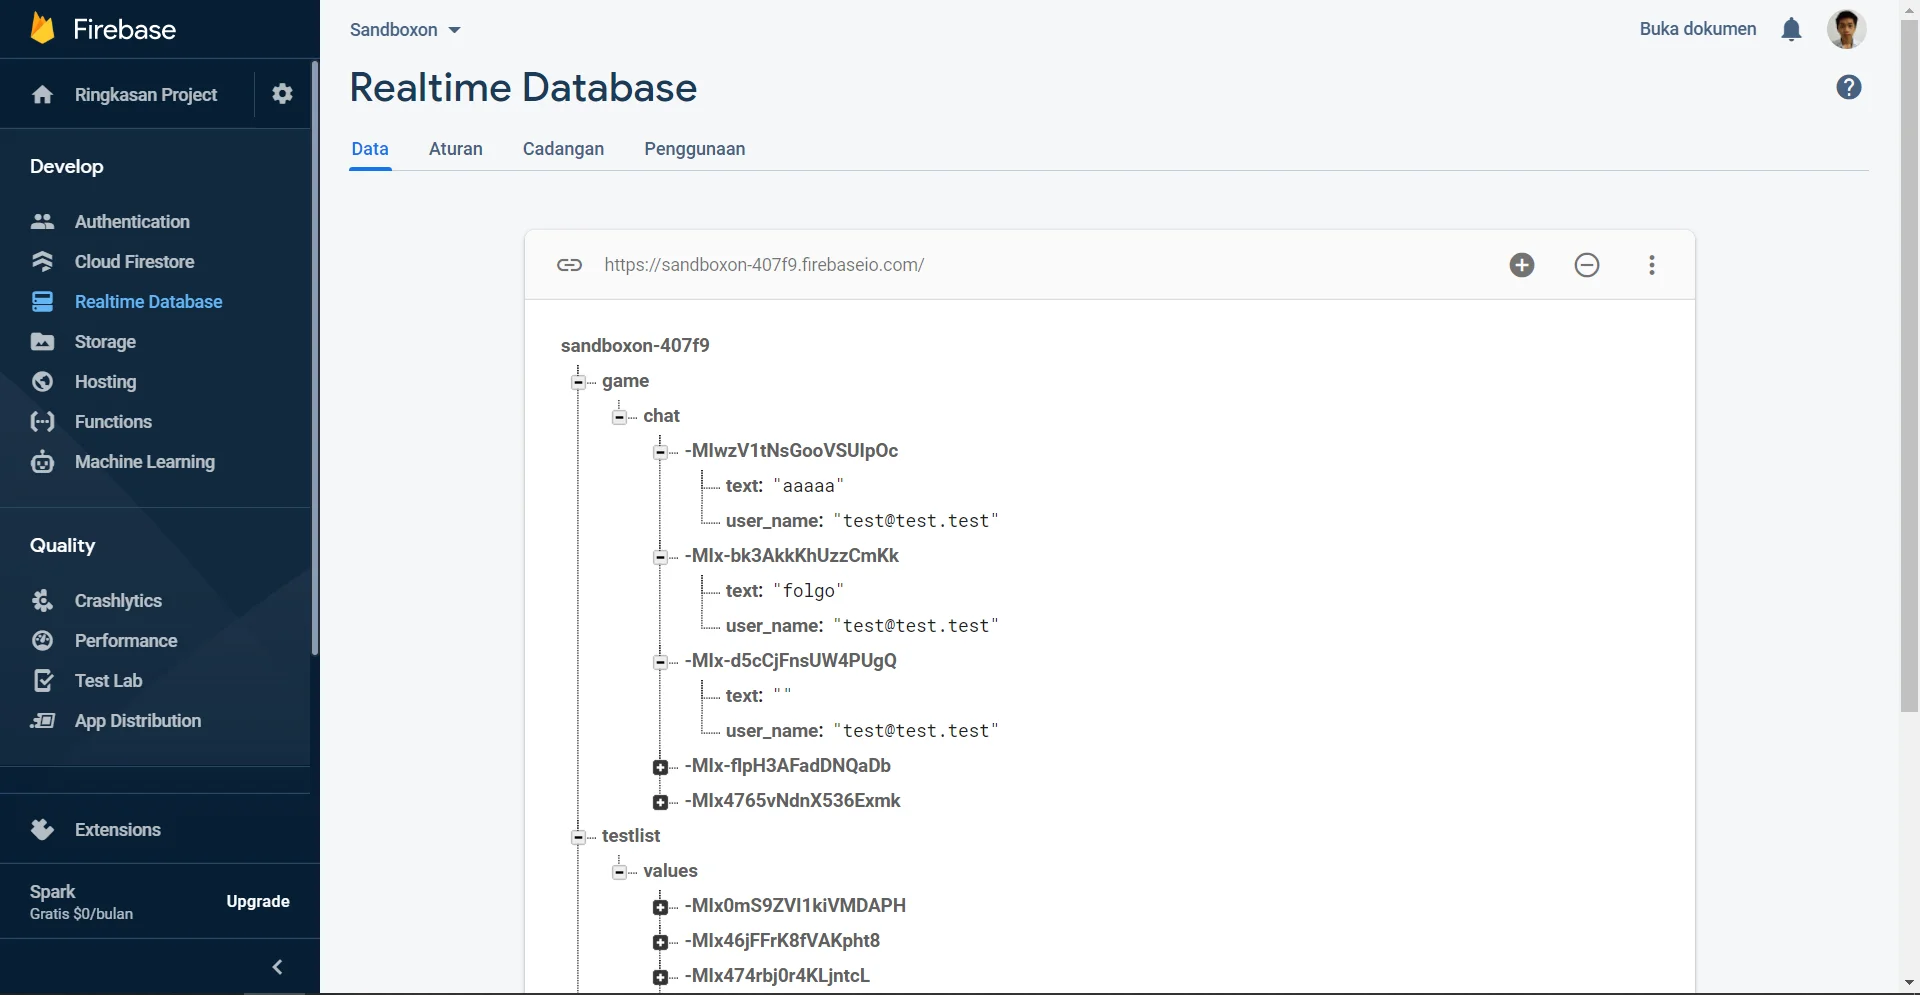Open the user account avatar
The height and width of the screenshot is (995, 1920).
point(1846,29)
